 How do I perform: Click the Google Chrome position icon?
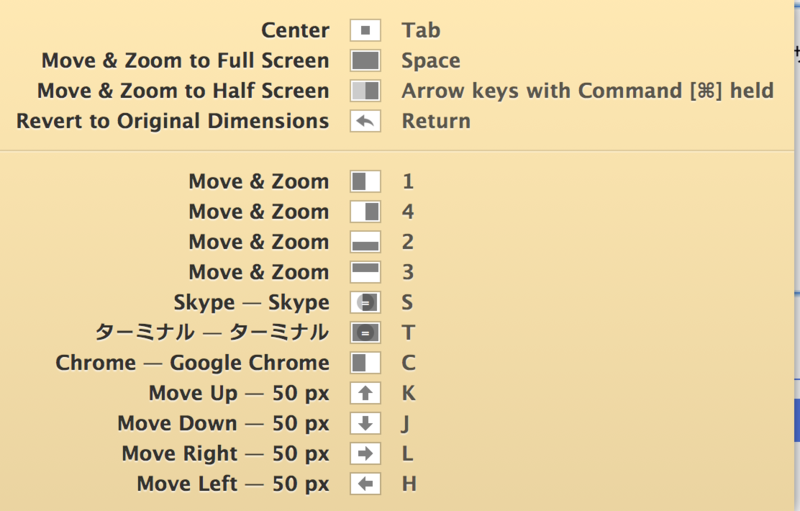pos(365,363)
